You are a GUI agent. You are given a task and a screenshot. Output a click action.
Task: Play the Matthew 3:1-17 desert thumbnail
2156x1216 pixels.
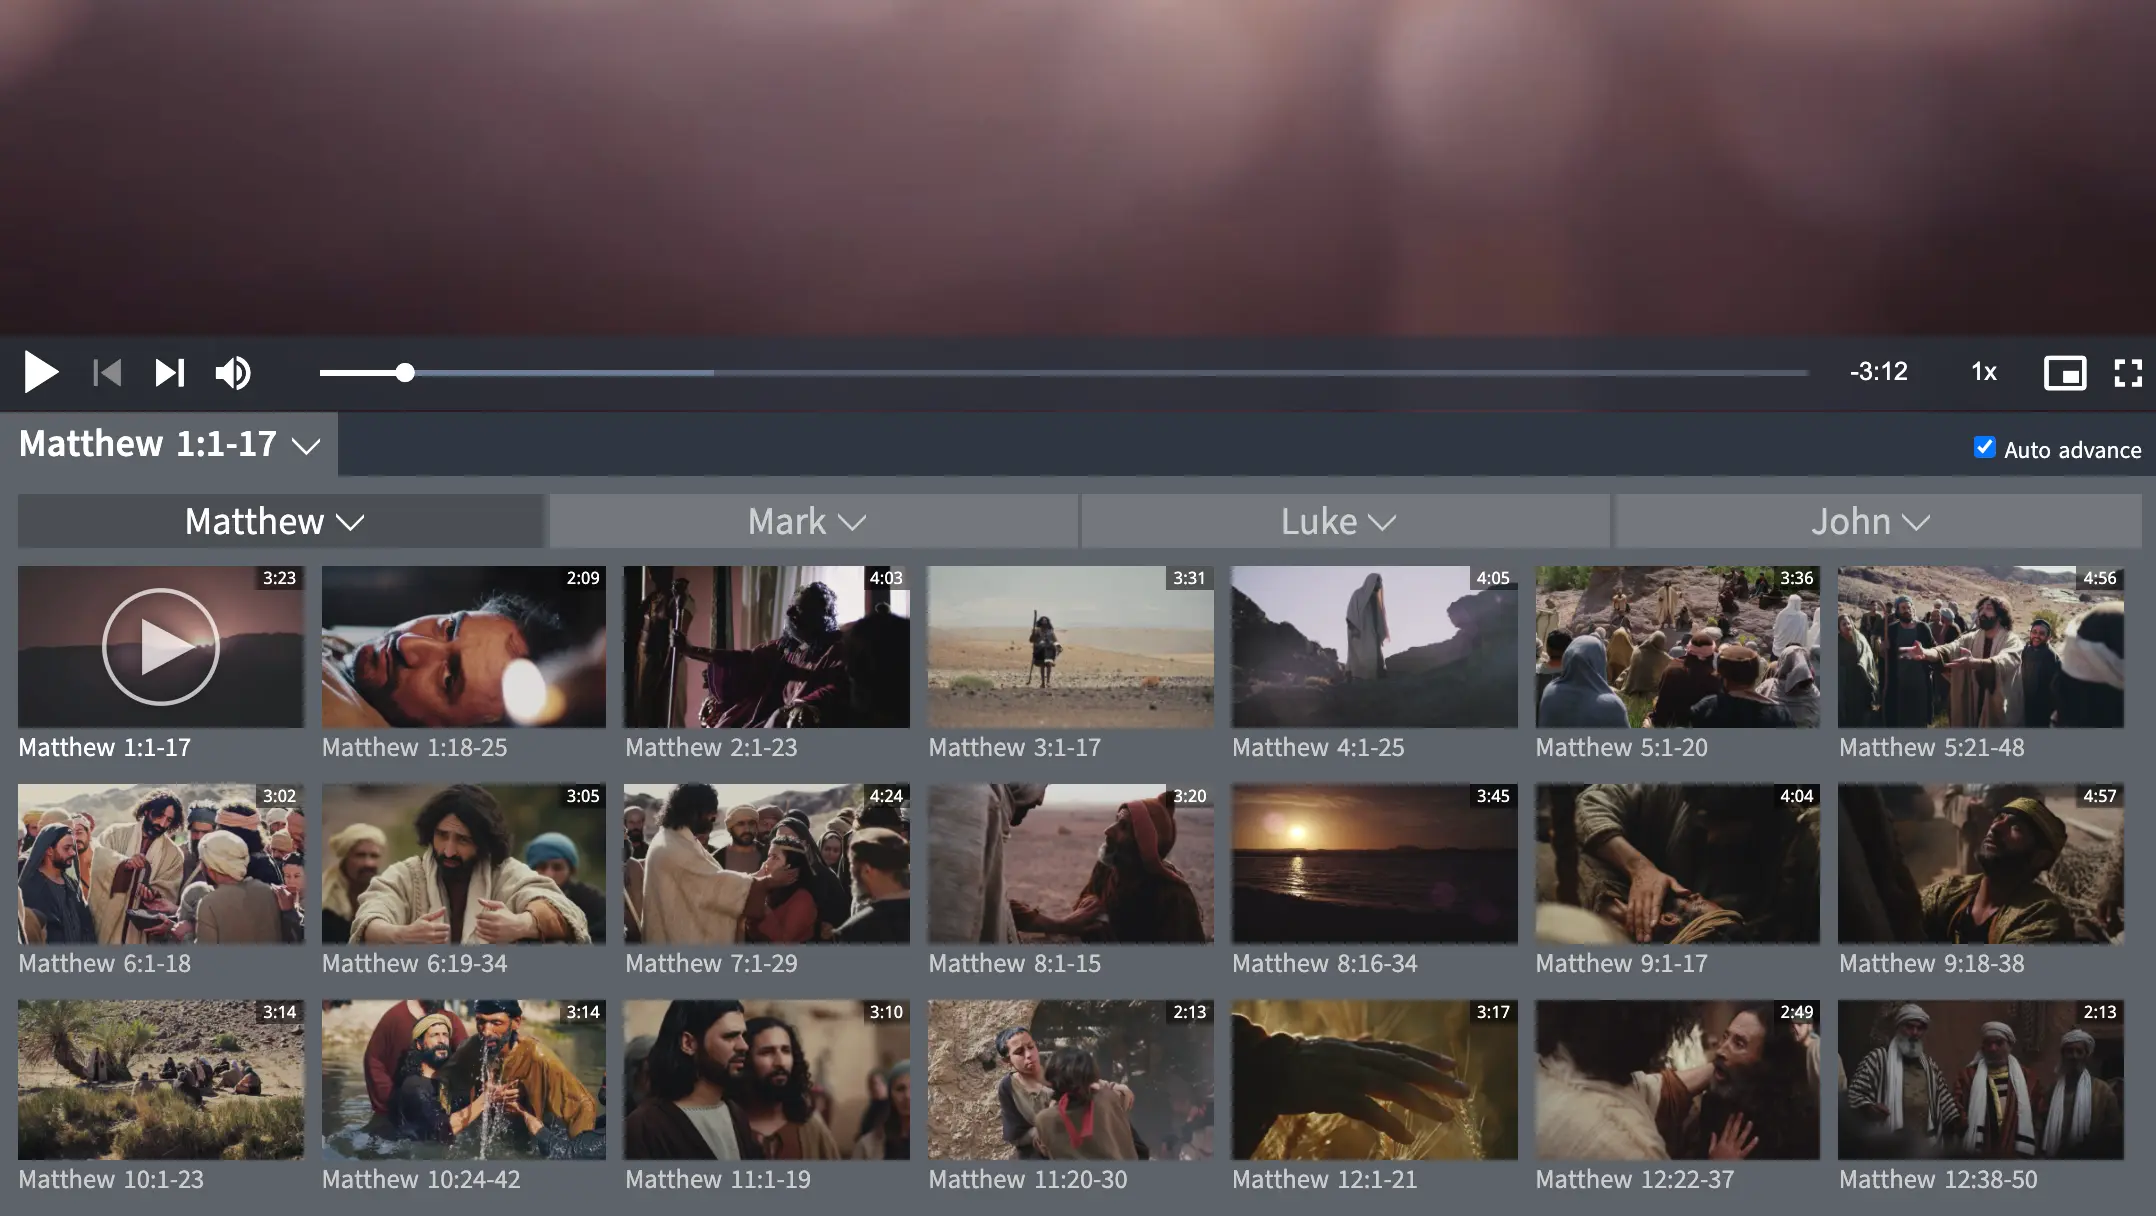click(1070, 647)
